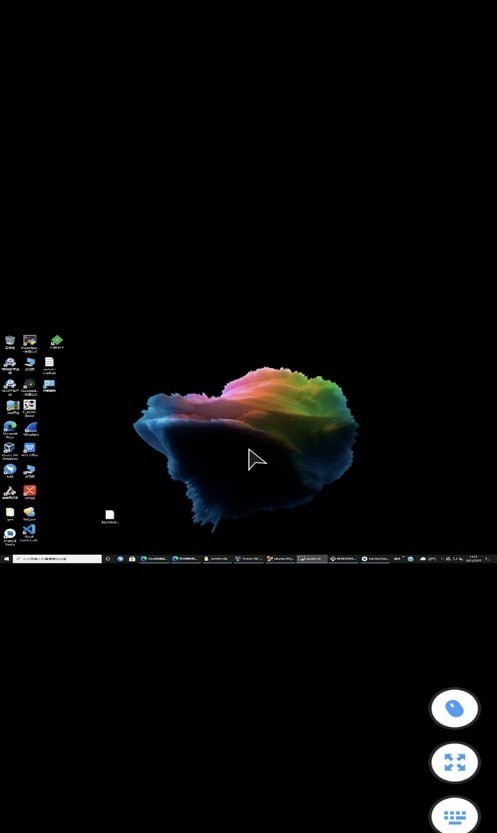Open the red X icon desktop shortcut
The image size is (497, 833).
[30, 490]
